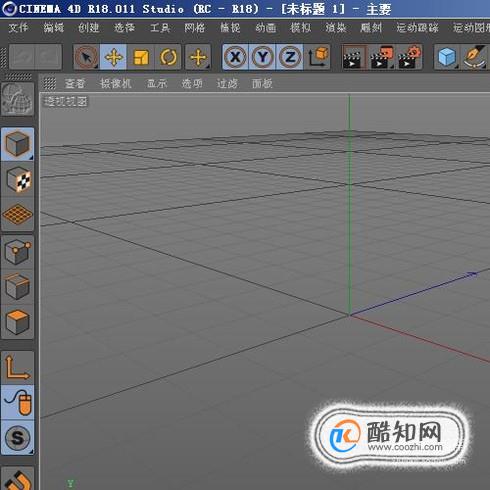
Task: Open the 雕刻 menu
Action: [371, 28]
